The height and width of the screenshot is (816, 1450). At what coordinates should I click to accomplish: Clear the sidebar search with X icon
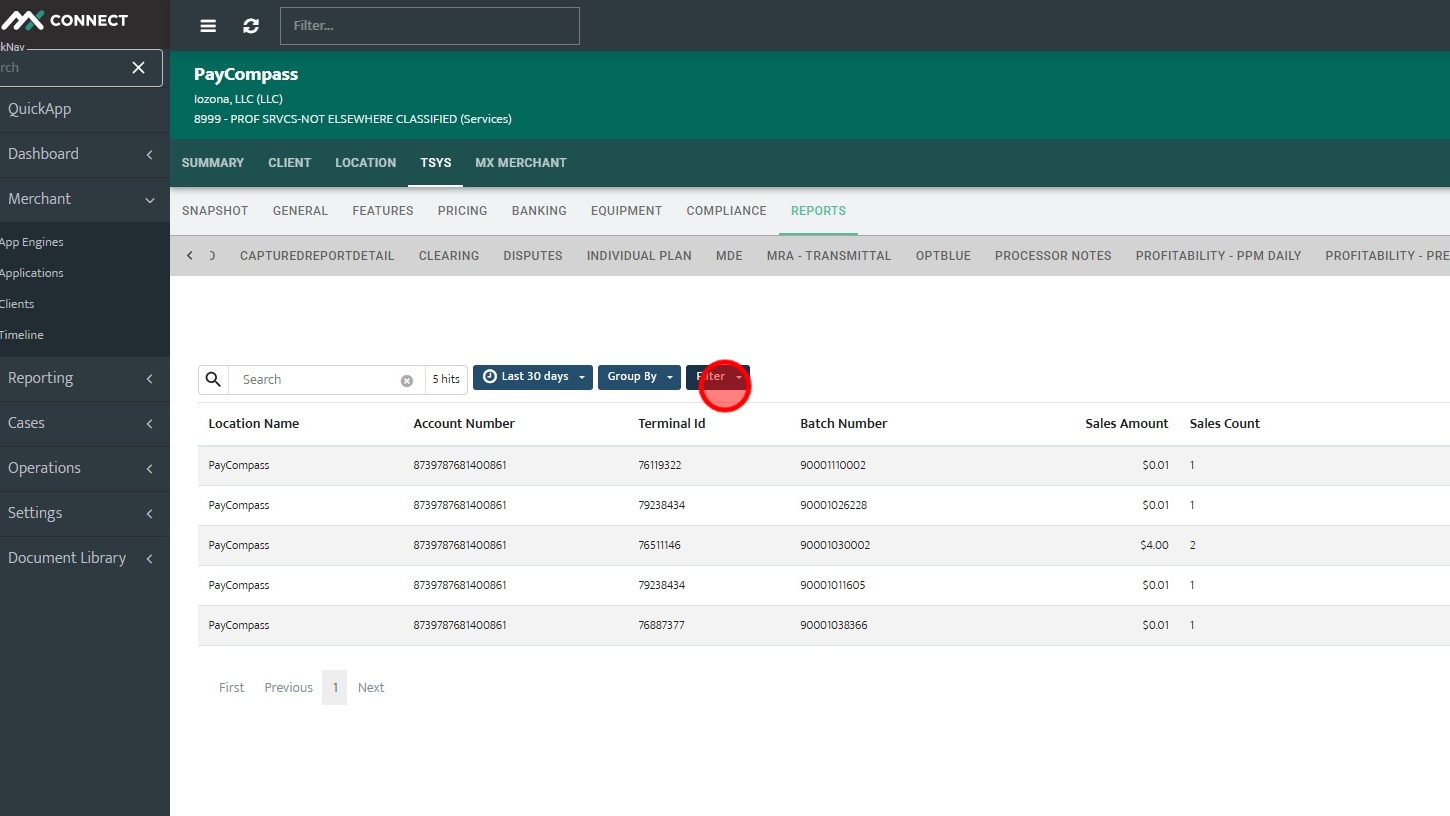pyautogui.click(x=138, y=67)
